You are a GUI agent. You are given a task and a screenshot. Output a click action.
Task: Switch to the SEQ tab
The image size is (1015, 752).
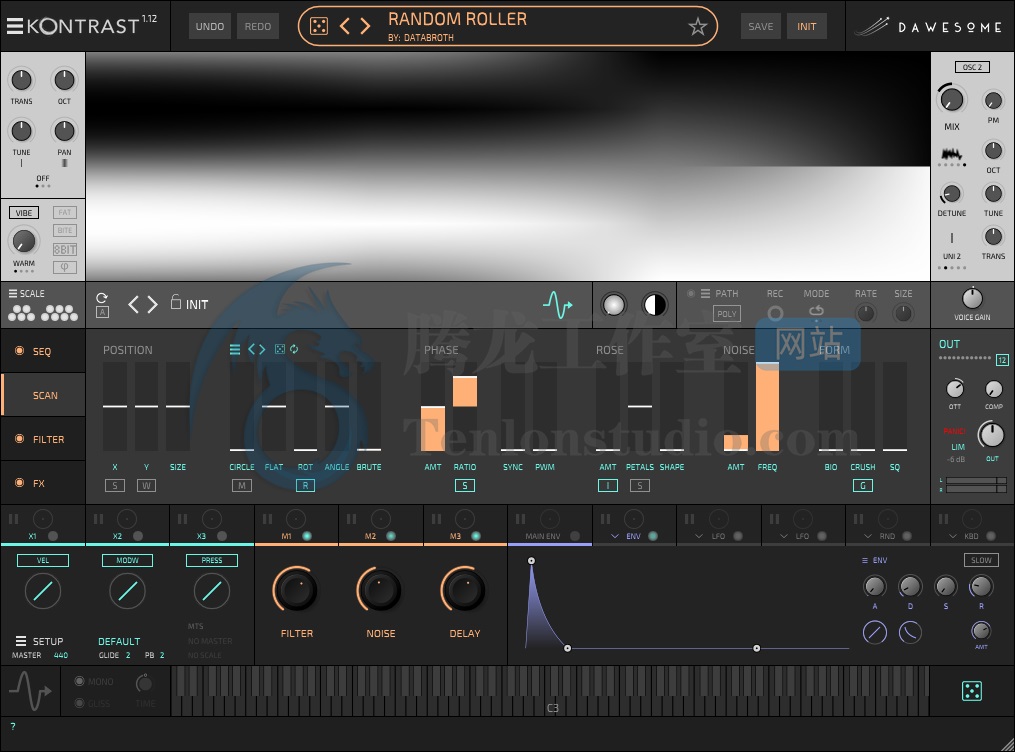pyautogui.click(x=42, y=351)
